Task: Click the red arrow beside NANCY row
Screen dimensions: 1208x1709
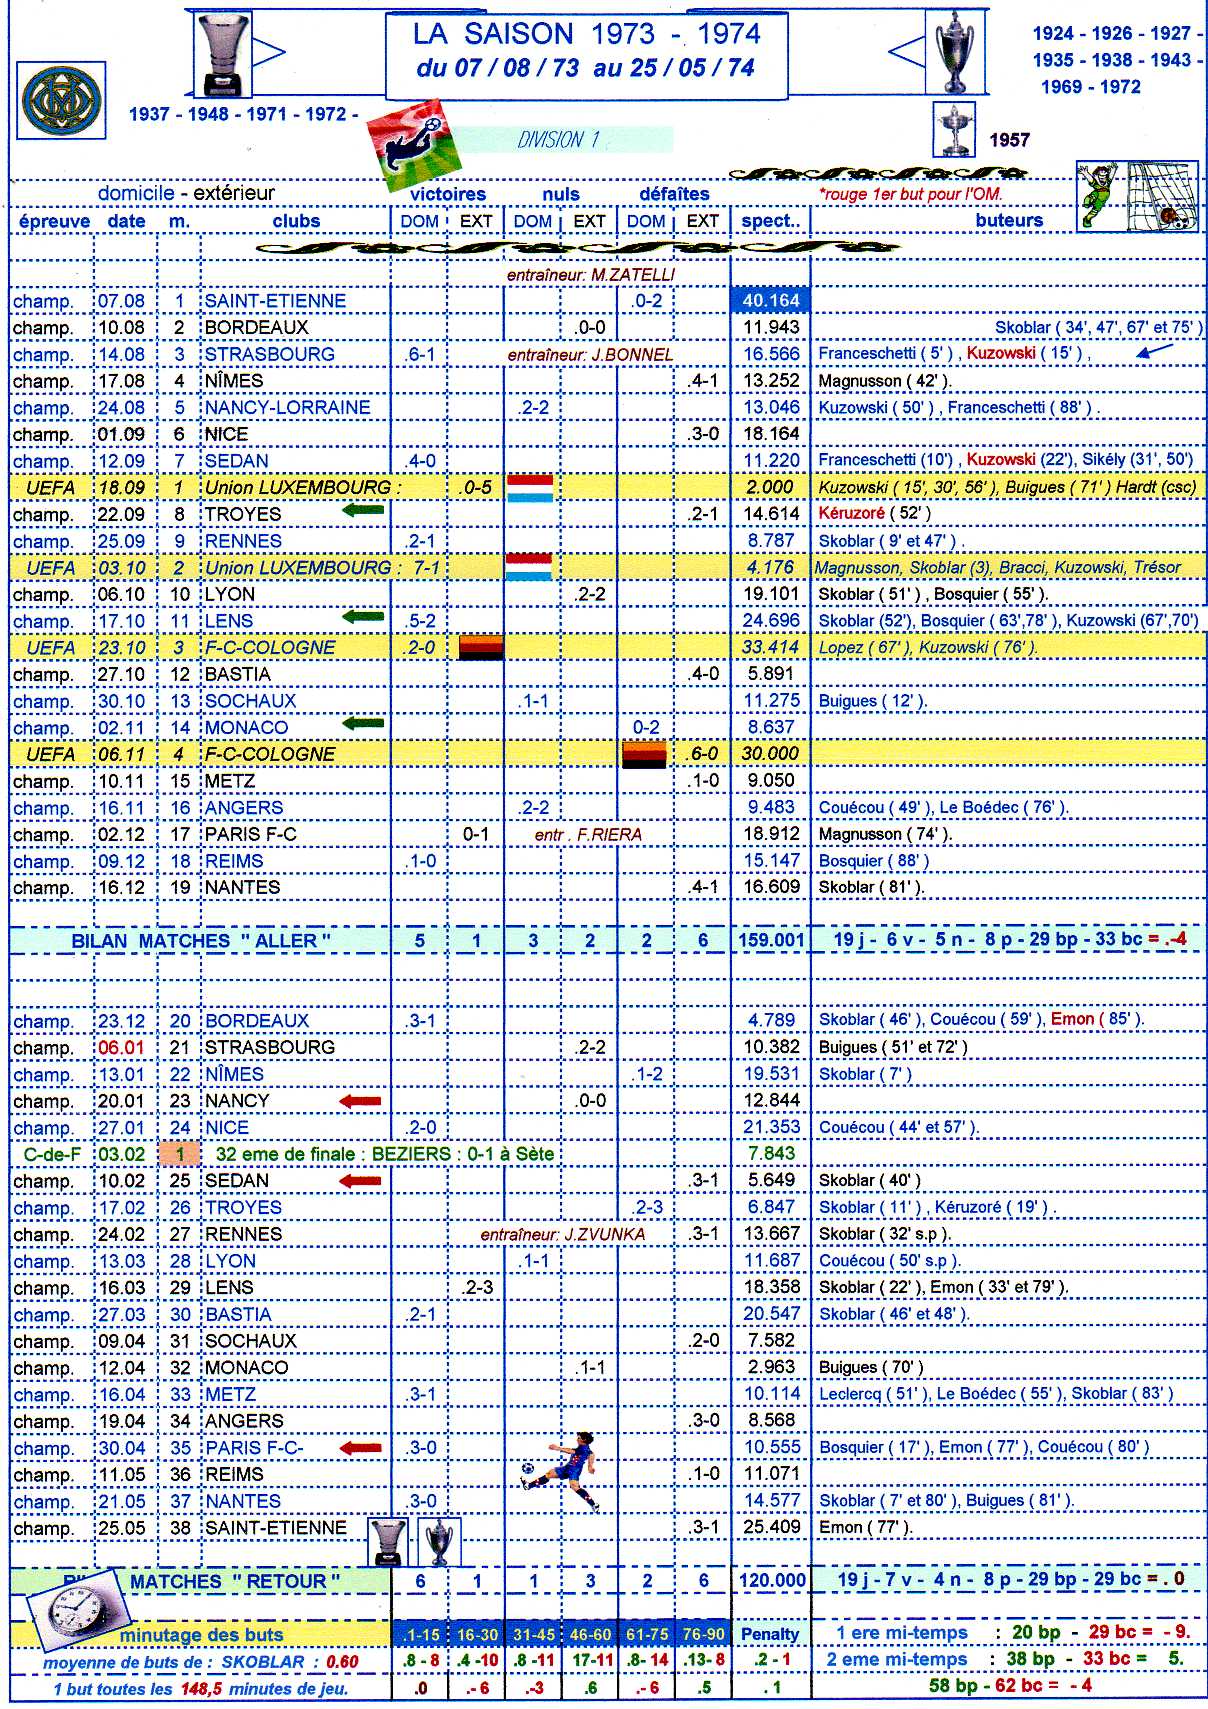Action: 361,1101
